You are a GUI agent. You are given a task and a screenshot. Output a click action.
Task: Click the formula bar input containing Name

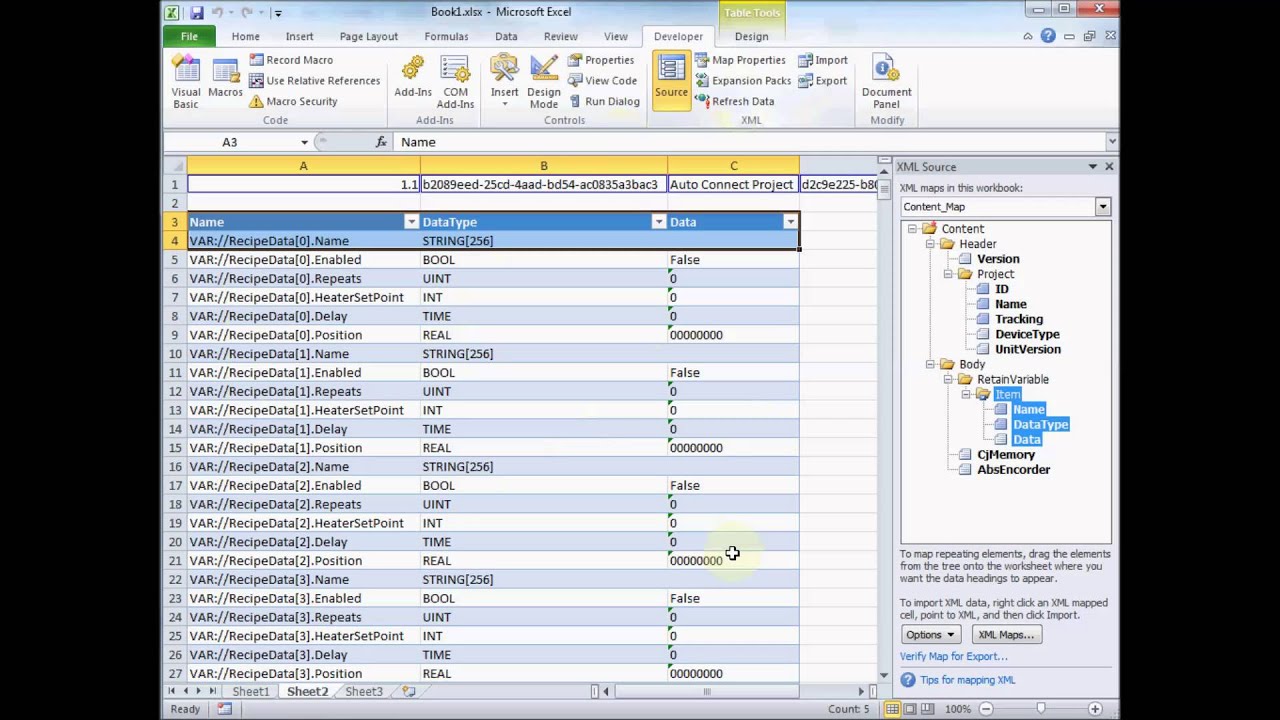click(750, 142)
